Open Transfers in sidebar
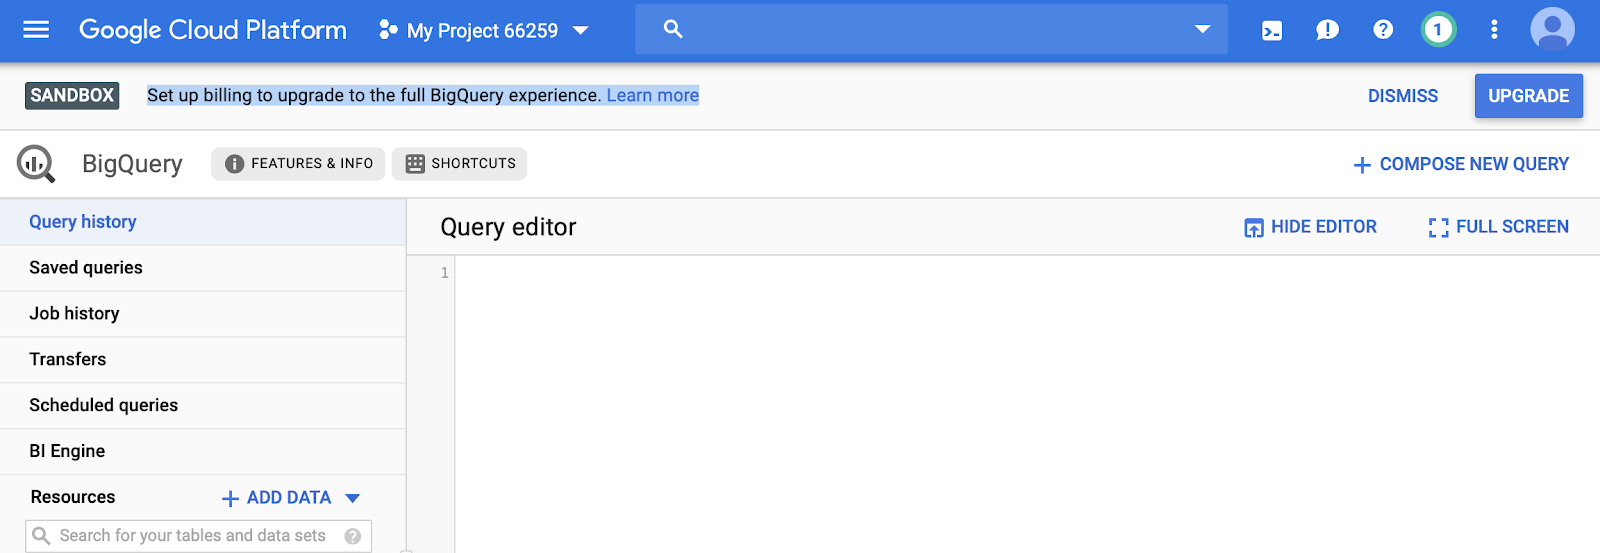1600x553 pixels. coord(203,359)
